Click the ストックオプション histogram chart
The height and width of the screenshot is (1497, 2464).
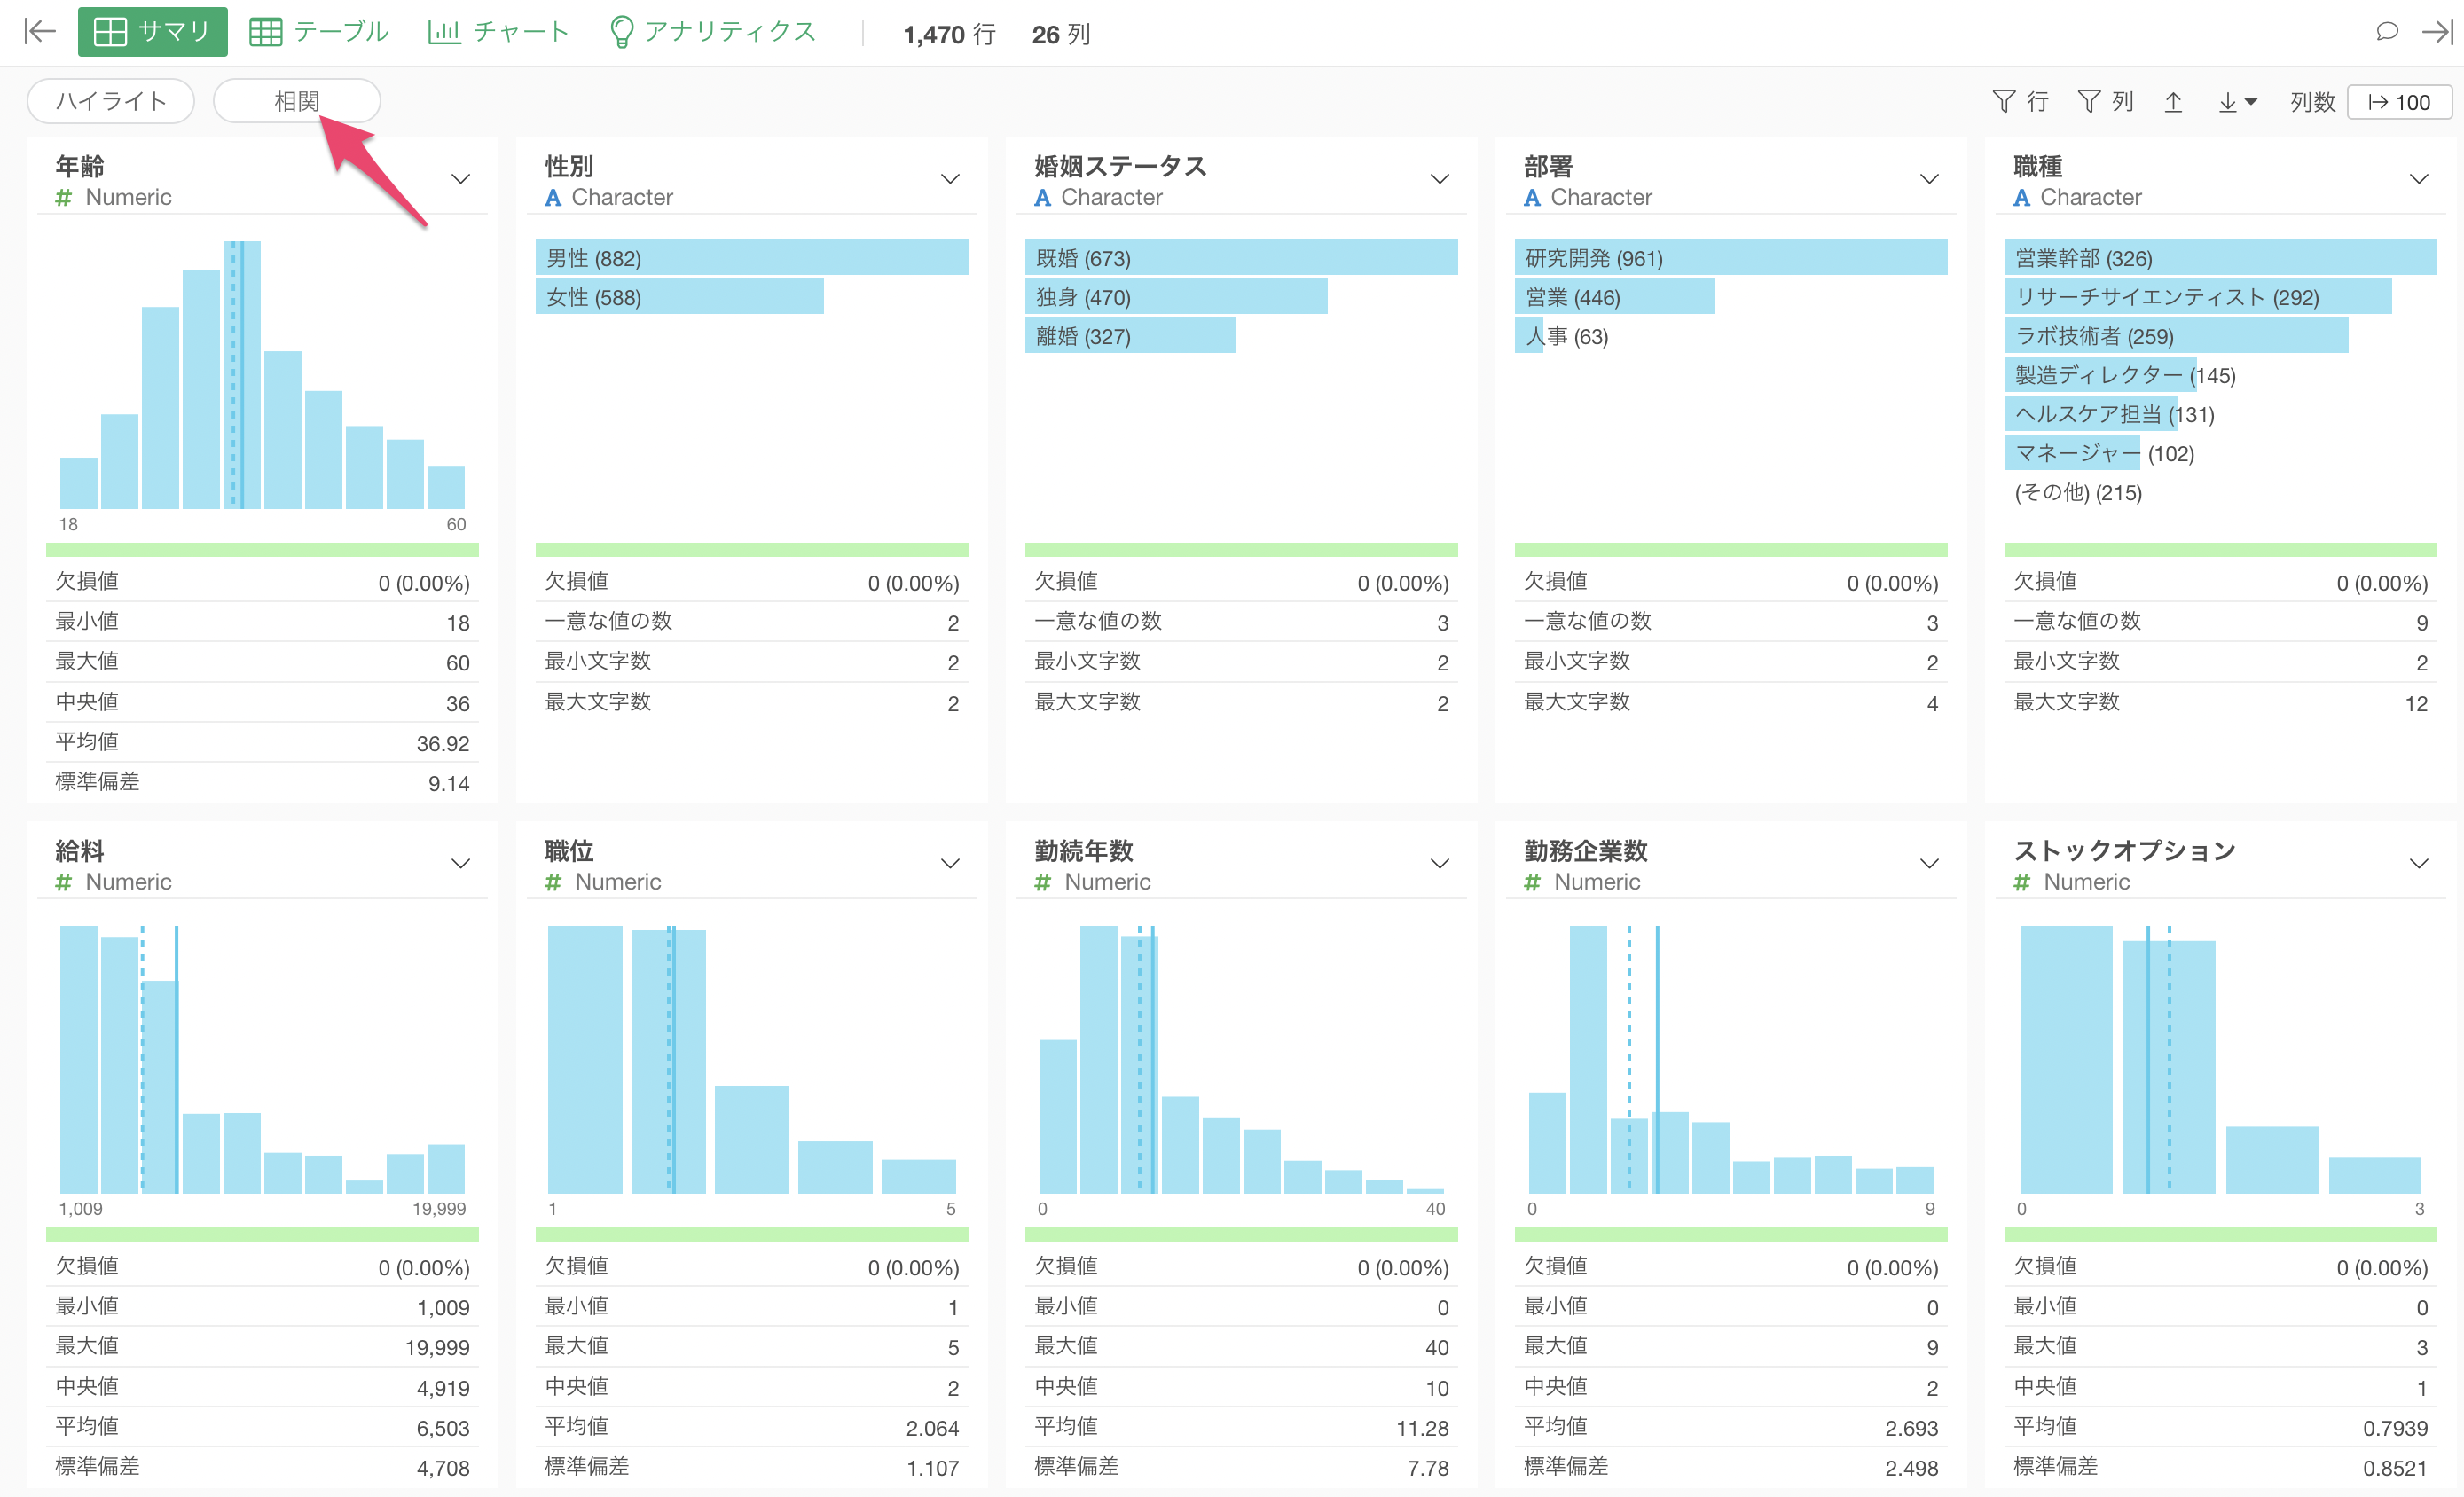click(2220, 1060)
